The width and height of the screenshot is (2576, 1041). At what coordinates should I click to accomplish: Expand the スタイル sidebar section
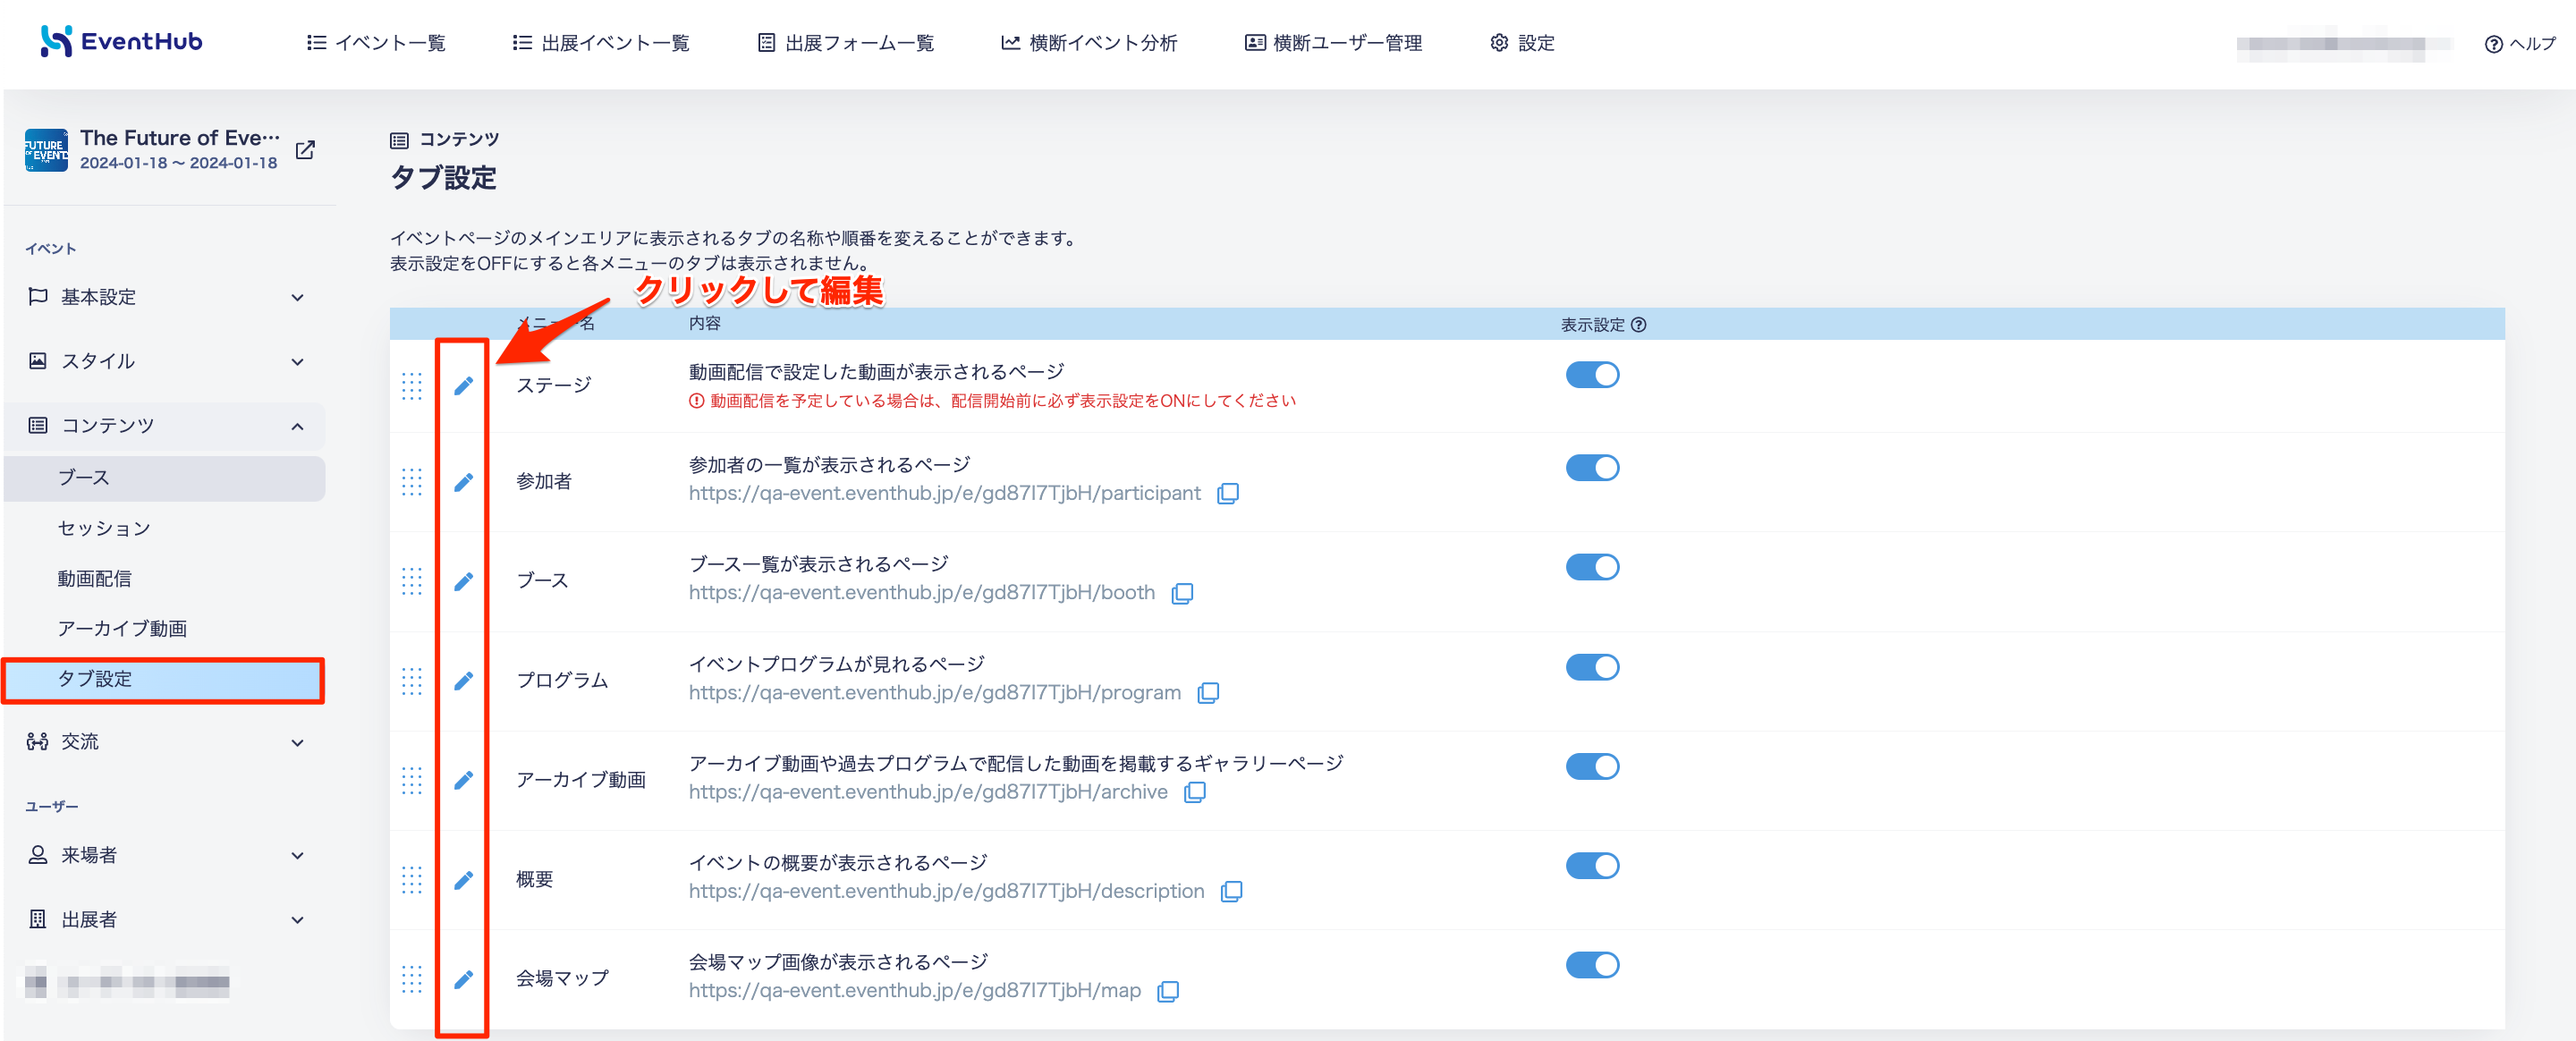(x=165, y=361)
